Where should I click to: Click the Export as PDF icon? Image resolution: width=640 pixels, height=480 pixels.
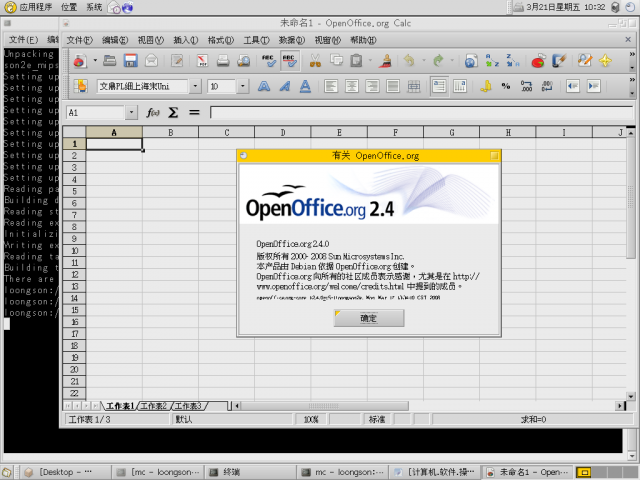click(200, 61)
